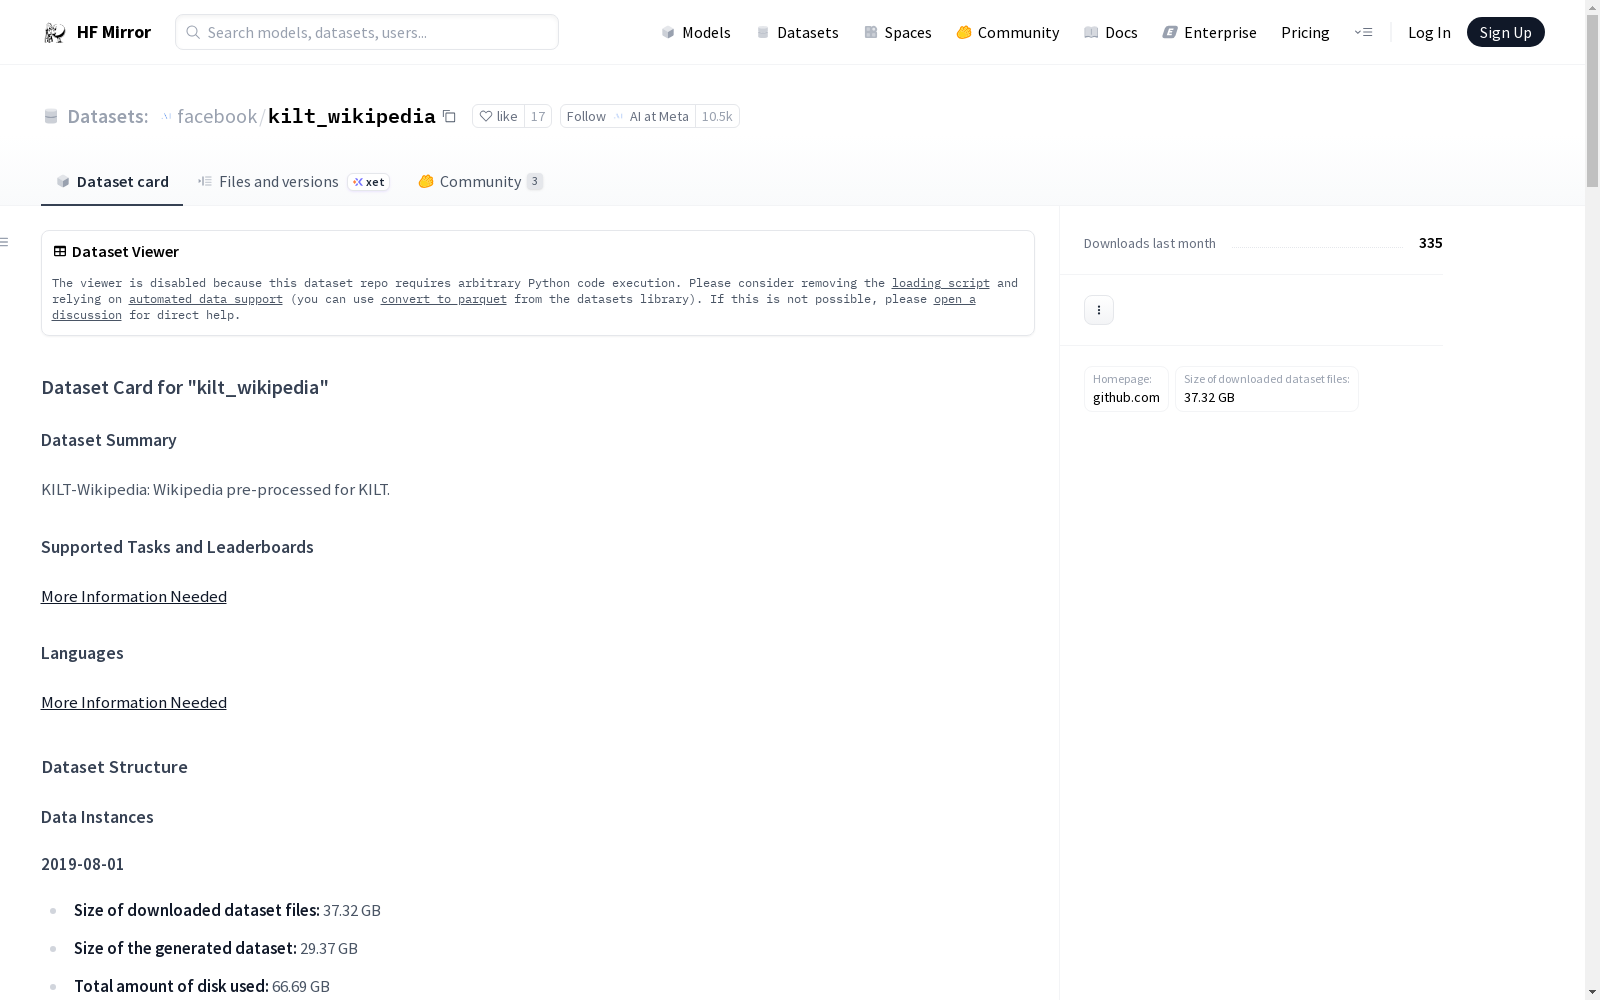Open the convert to parquet link
The height and width of the screenshot is (1000, 1600).
coord(444,299)
